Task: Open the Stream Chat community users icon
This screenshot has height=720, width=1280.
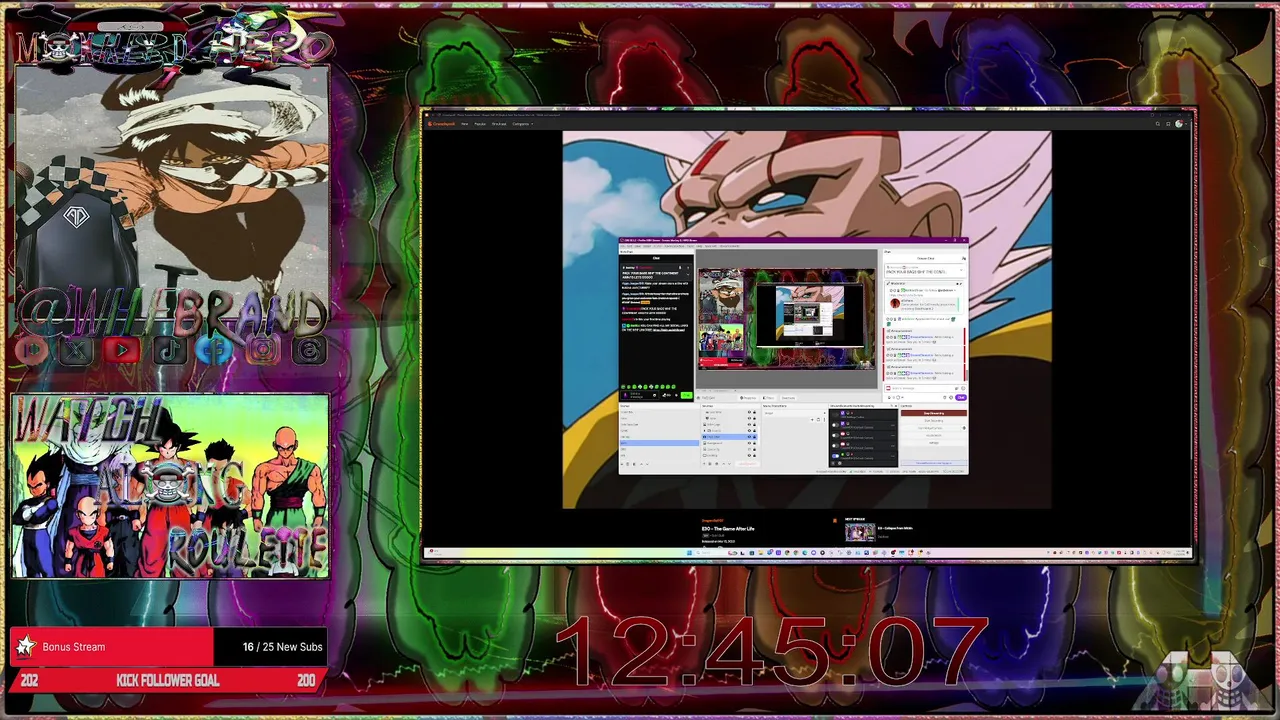Action: point(964,258)
